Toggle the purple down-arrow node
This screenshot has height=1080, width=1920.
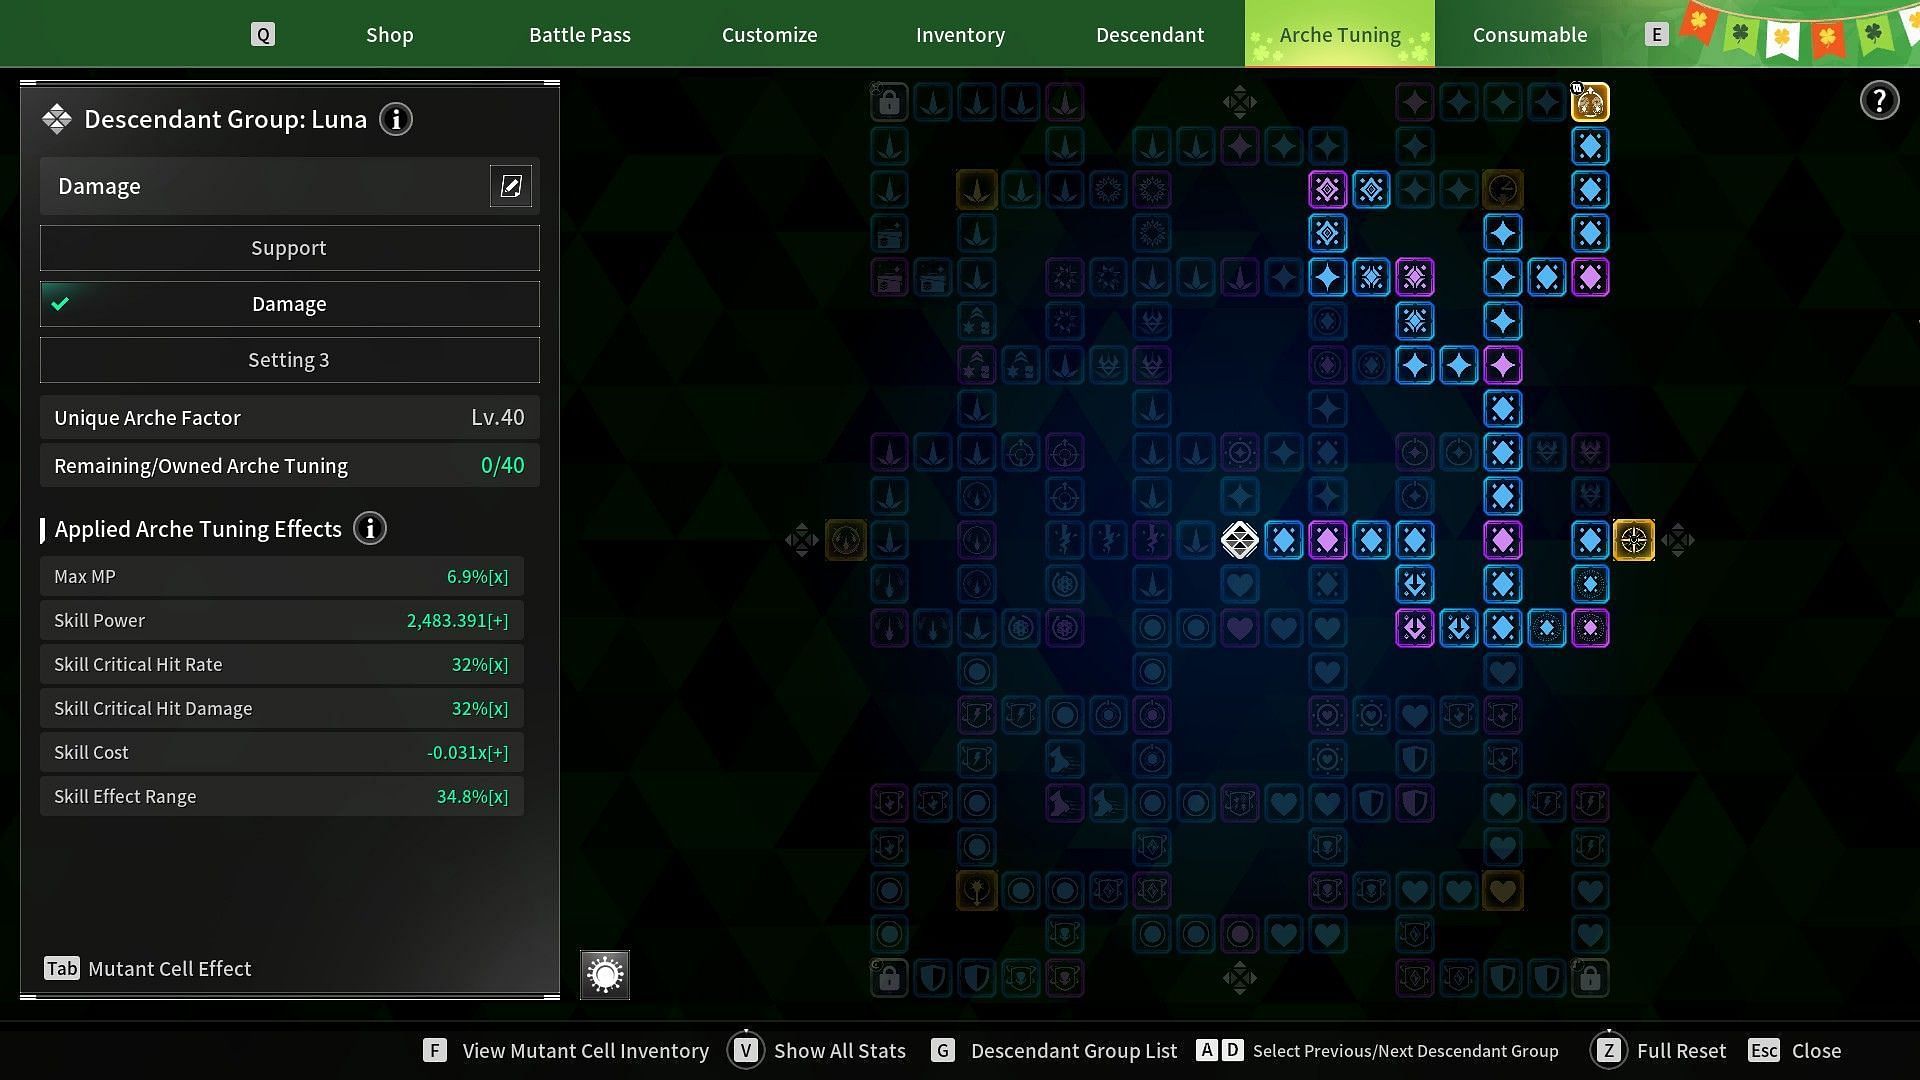tap(1415, 628)
